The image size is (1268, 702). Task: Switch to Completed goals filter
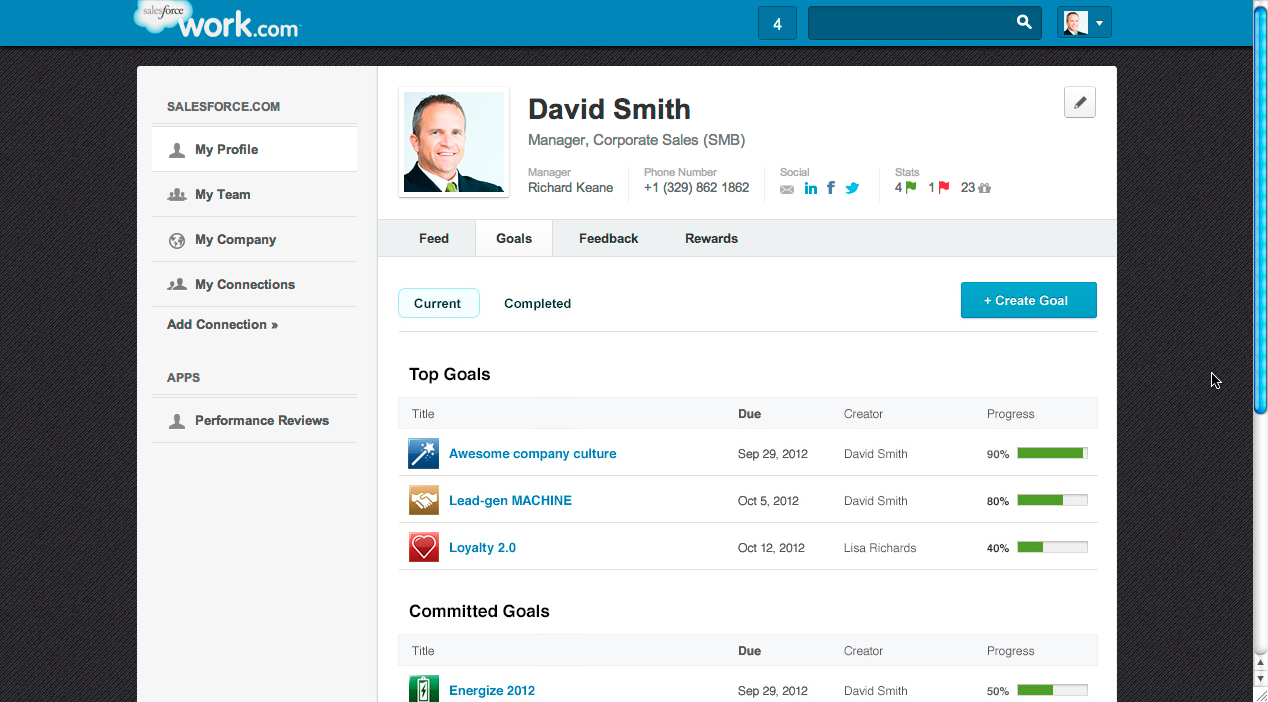coord(537,303)
